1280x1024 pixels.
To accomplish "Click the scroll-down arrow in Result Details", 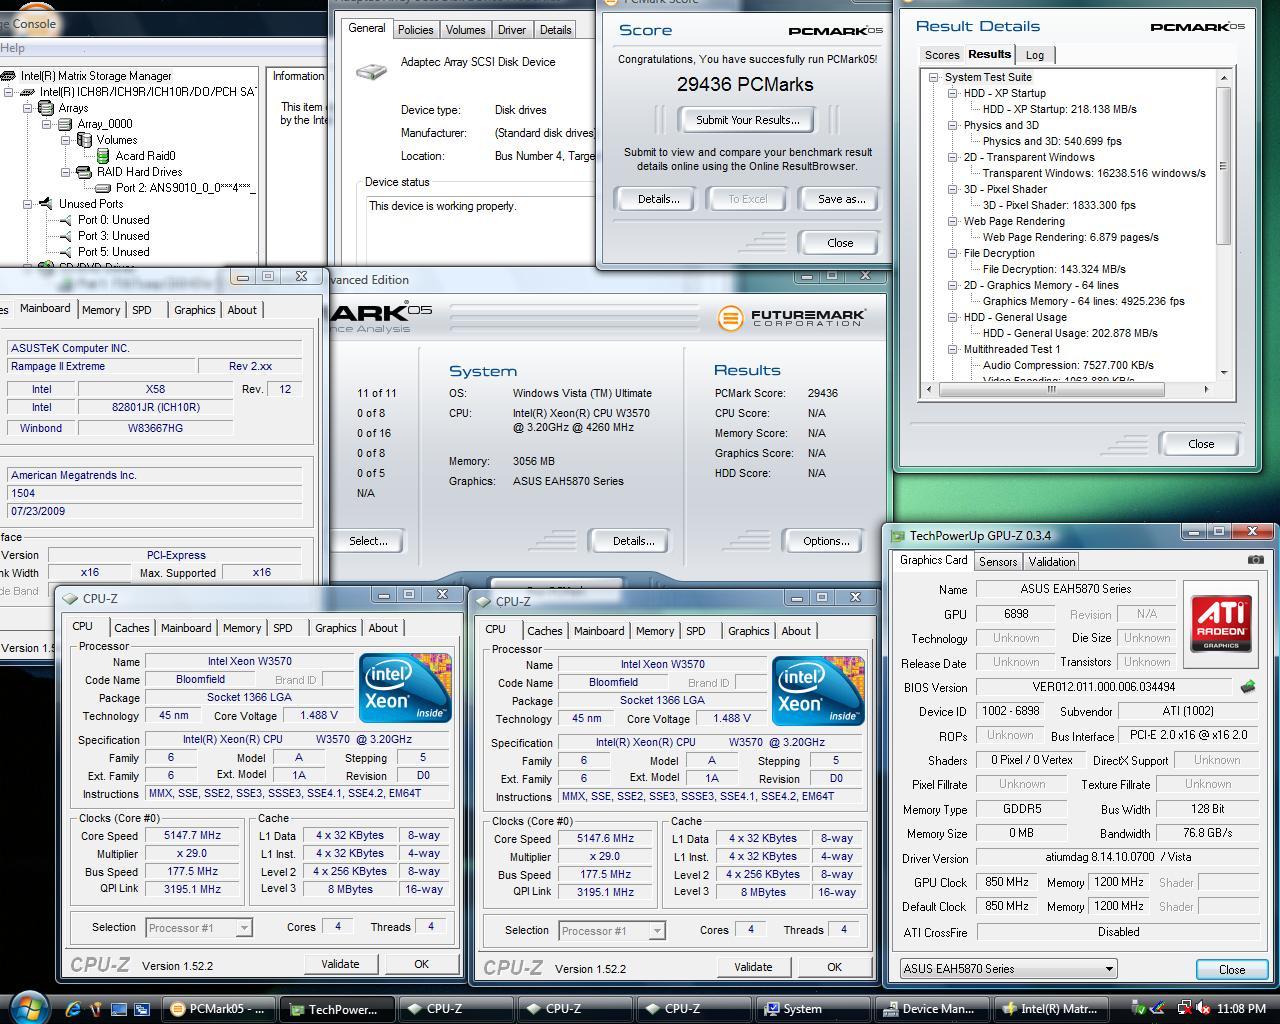I will click(x=1224, y=372).
